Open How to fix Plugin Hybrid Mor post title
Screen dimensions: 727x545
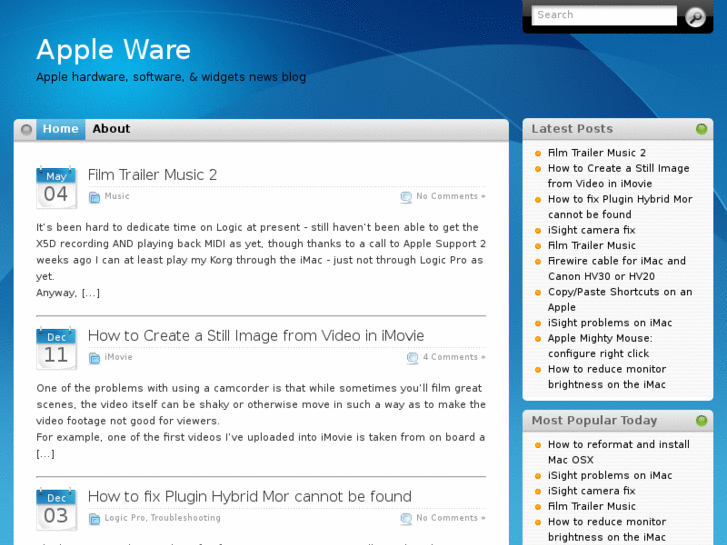click(x=249, y=496)
